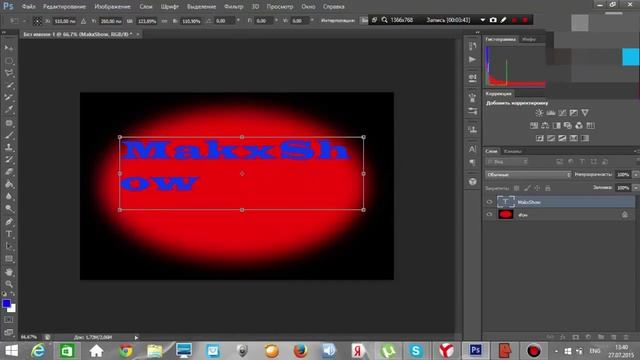
Task: Open background color white swatch
Action: coord(13,309)
